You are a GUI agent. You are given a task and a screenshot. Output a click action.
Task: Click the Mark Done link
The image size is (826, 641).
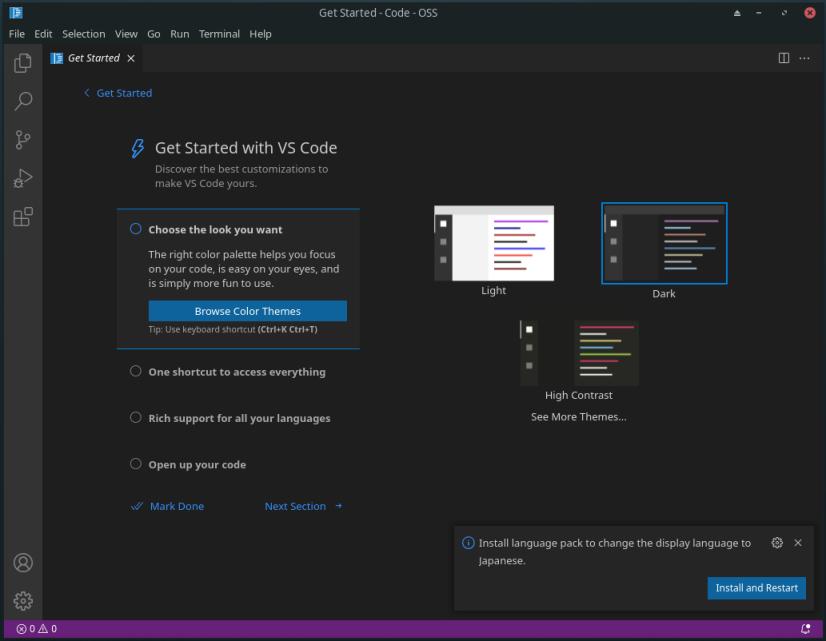click(177, 506)
